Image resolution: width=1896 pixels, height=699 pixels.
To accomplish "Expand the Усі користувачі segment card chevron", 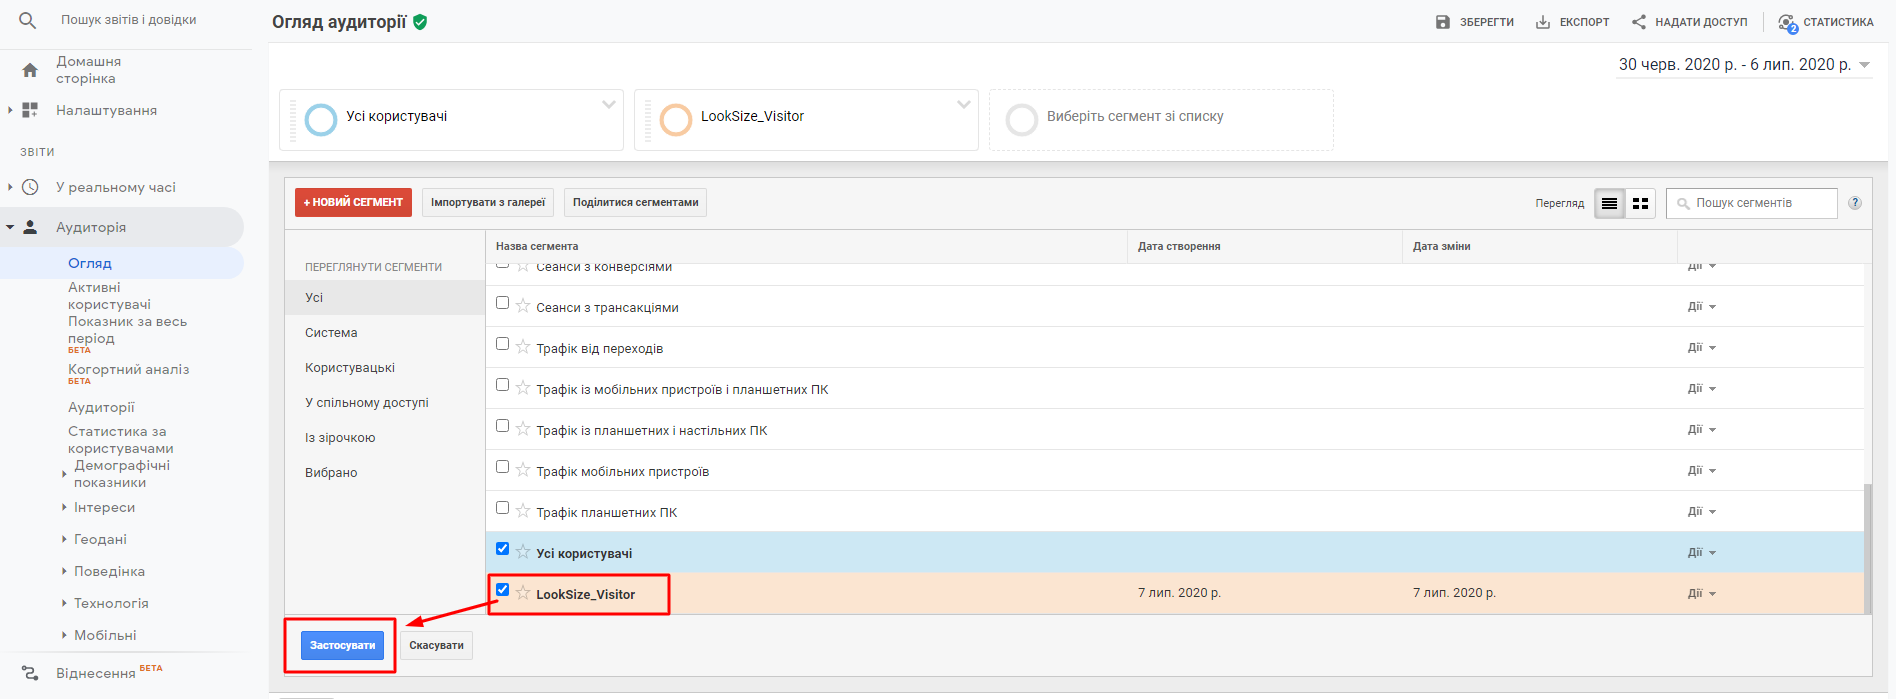I will [x=608, y=104].
